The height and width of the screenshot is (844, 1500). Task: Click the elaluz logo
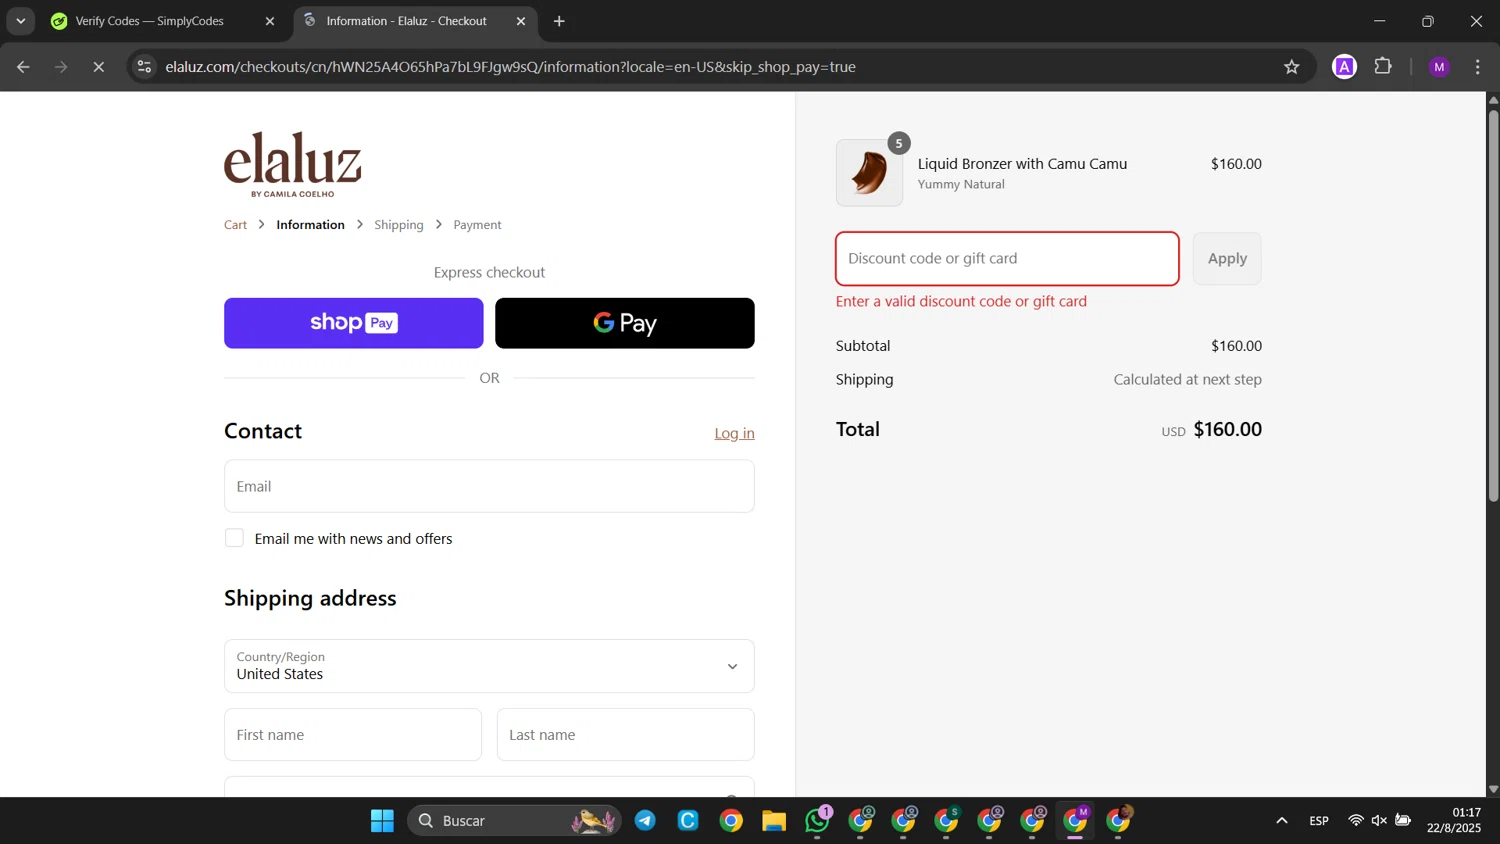pyautogui.click(x=293, y=164)
